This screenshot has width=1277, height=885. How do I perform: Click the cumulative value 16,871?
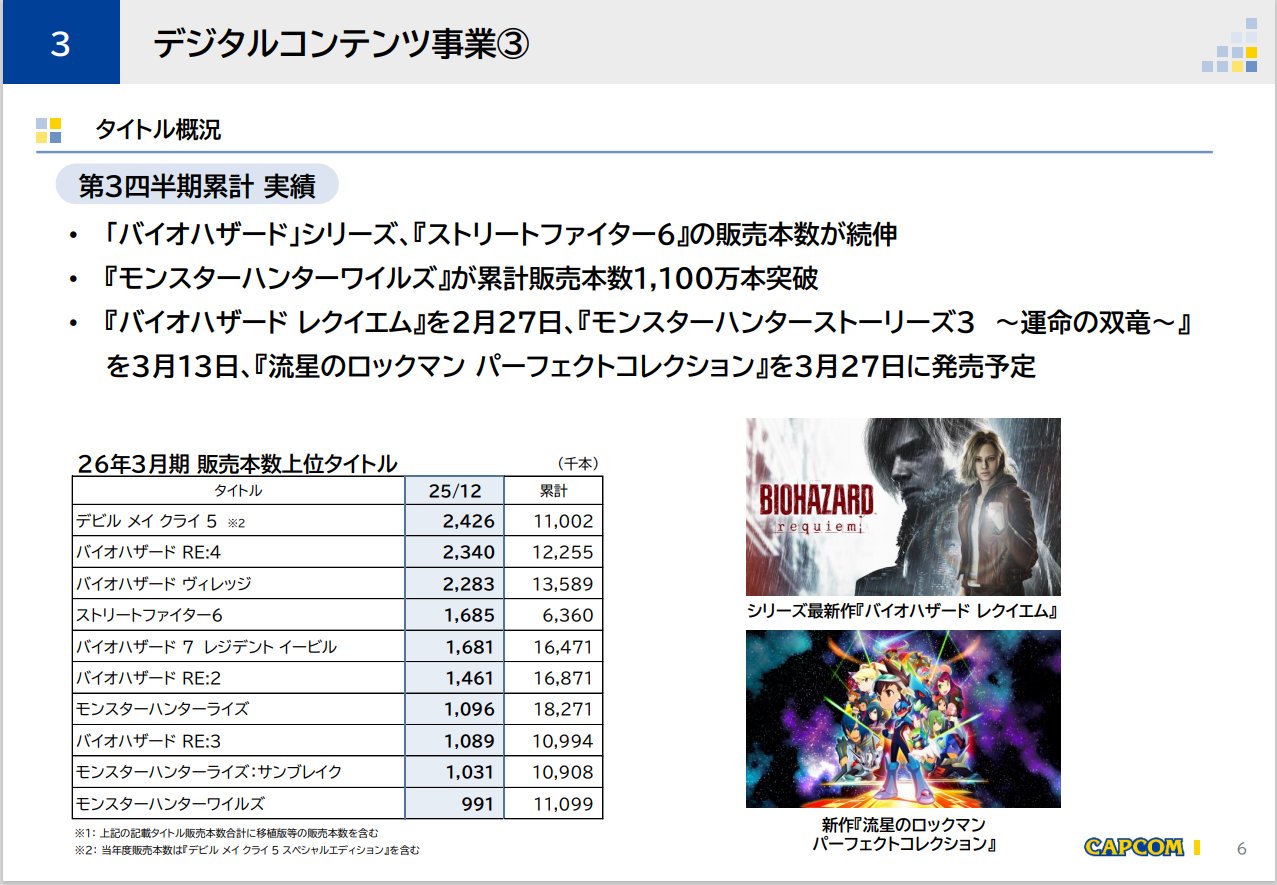[x=563, y=678]
